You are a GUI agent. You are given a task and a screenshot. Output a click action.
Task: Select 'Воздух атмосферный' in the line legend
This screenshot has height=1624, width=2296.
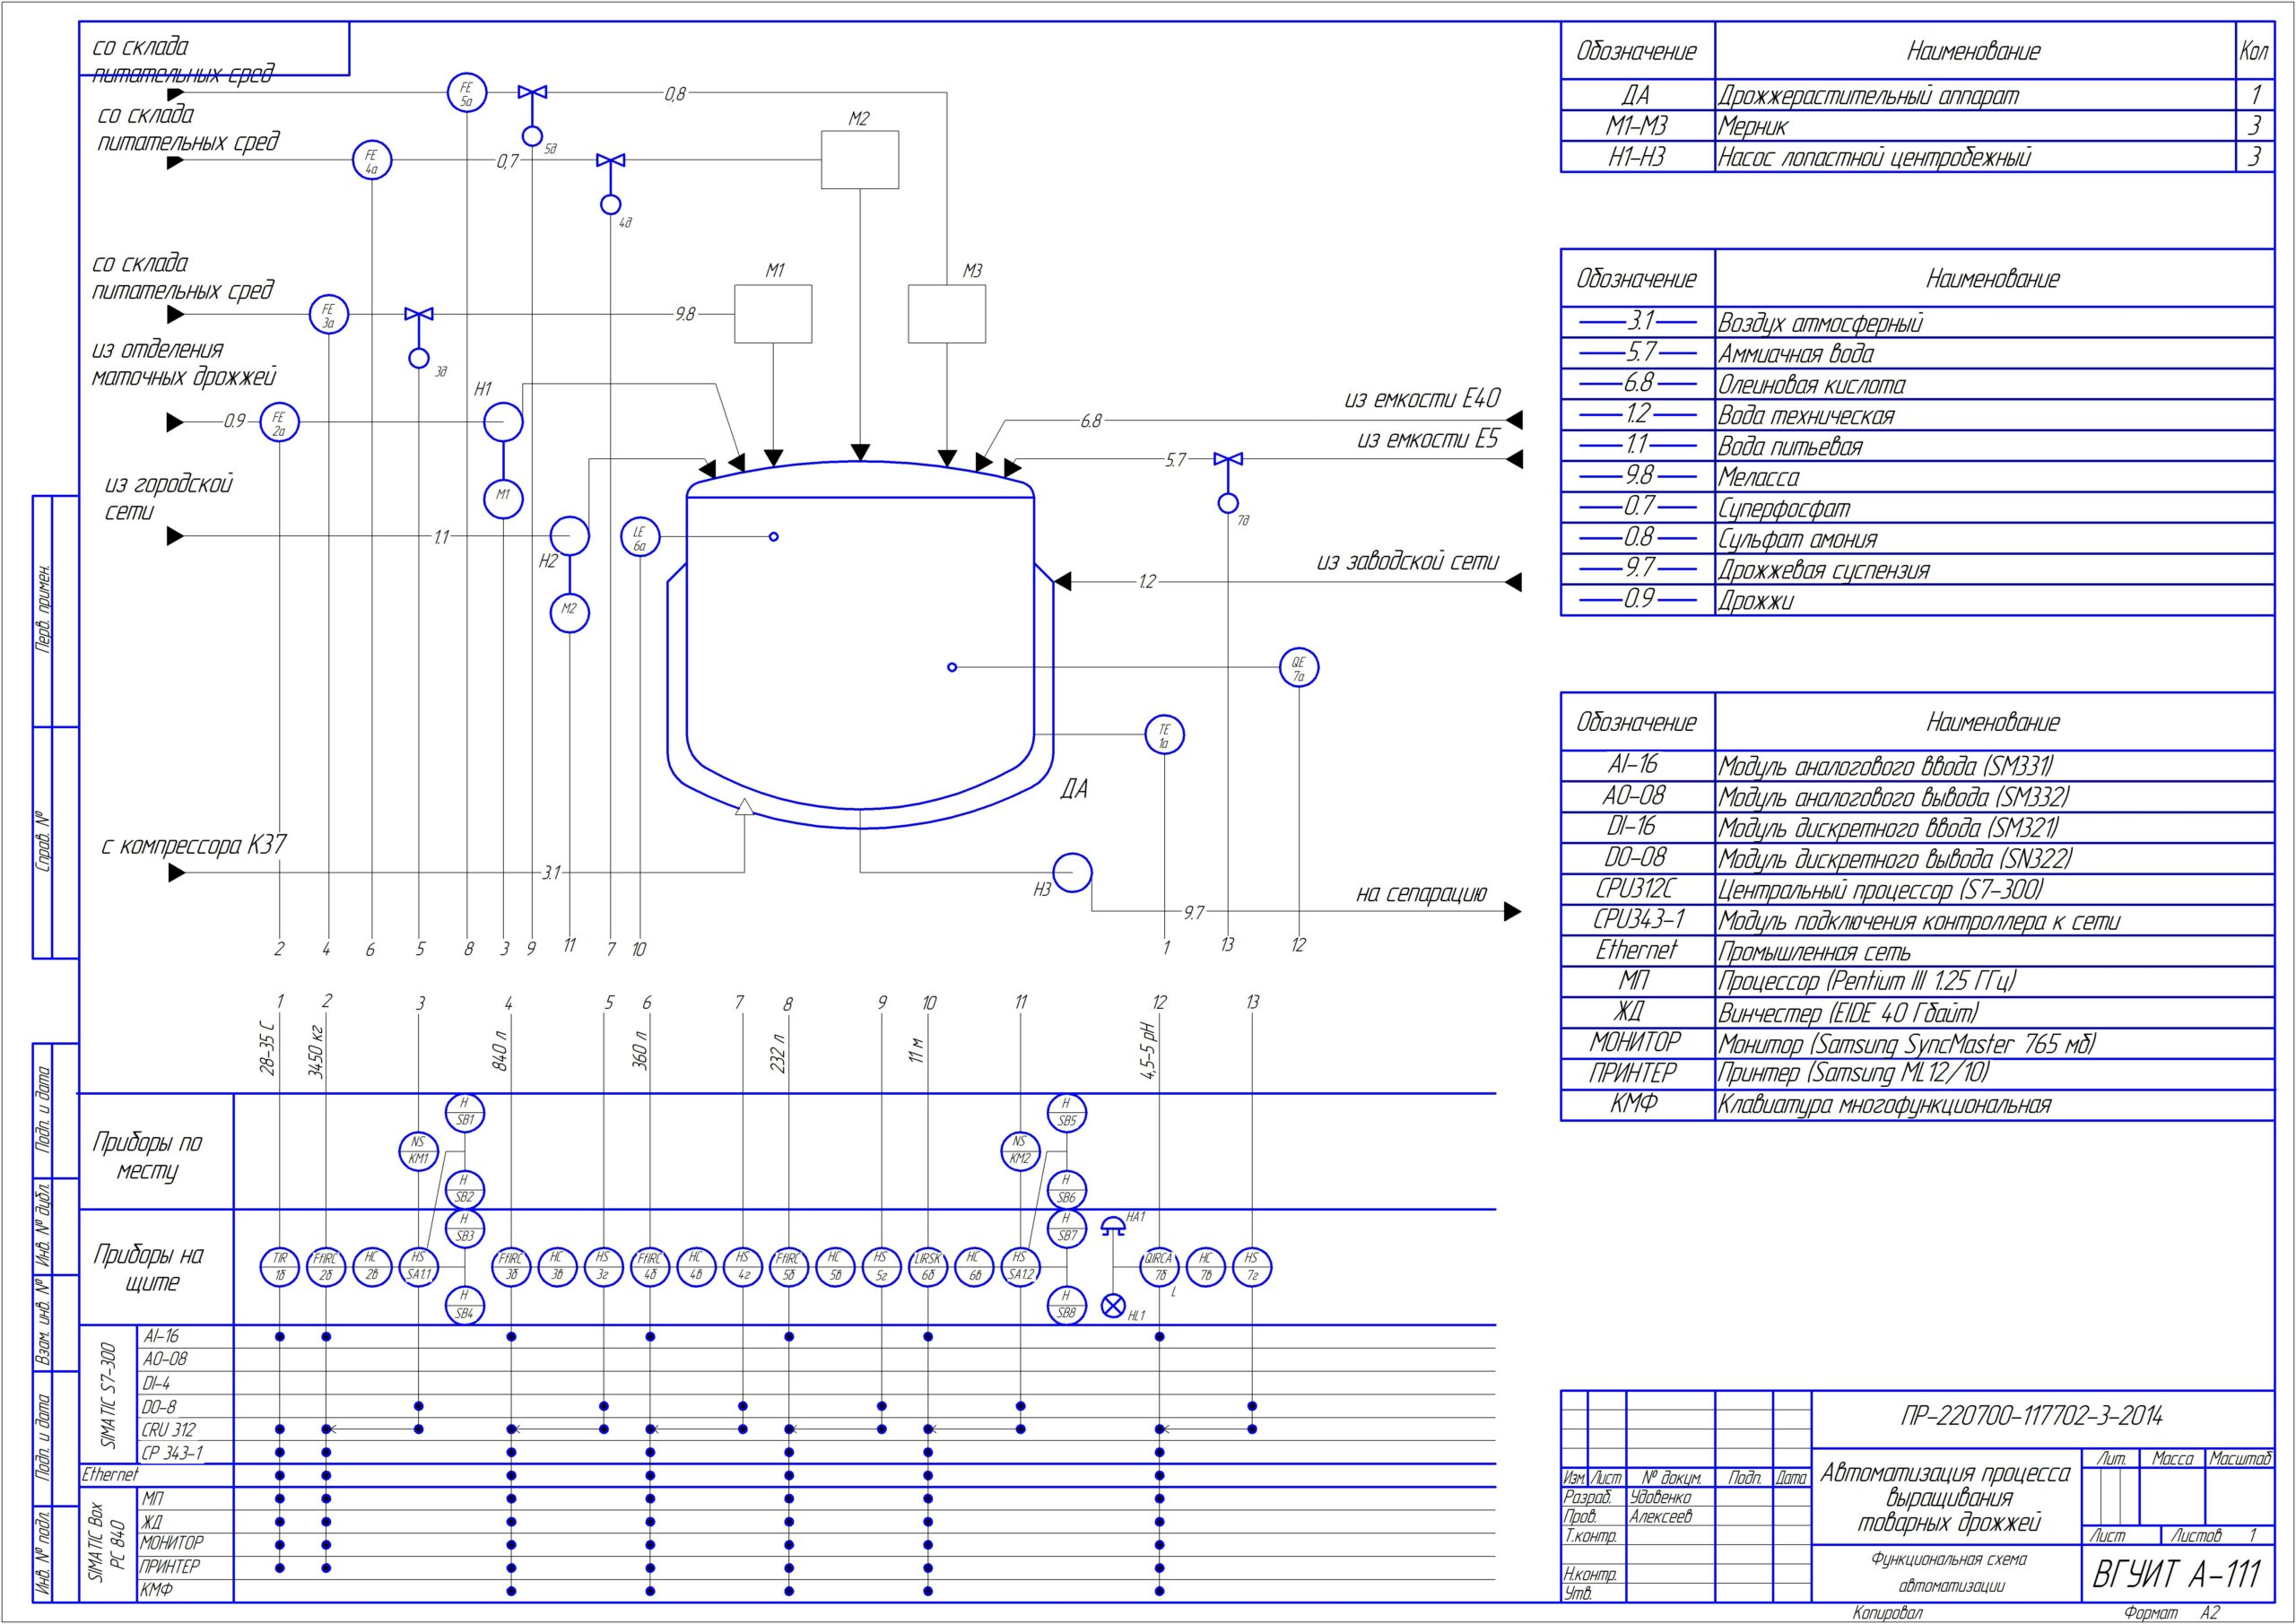[x=1820, y=323]
